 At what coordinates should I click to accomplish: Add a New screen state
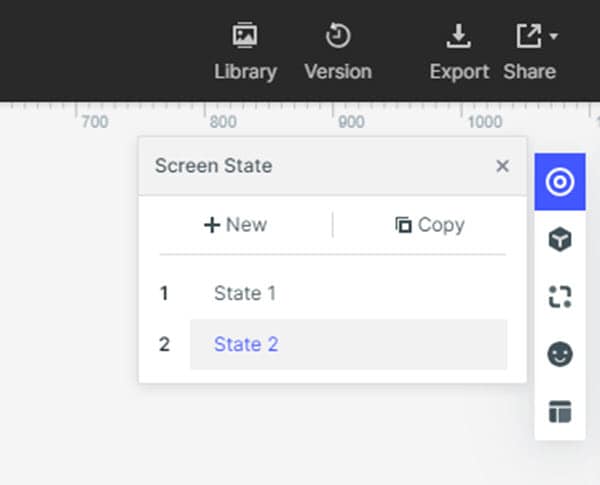point(235,225)
